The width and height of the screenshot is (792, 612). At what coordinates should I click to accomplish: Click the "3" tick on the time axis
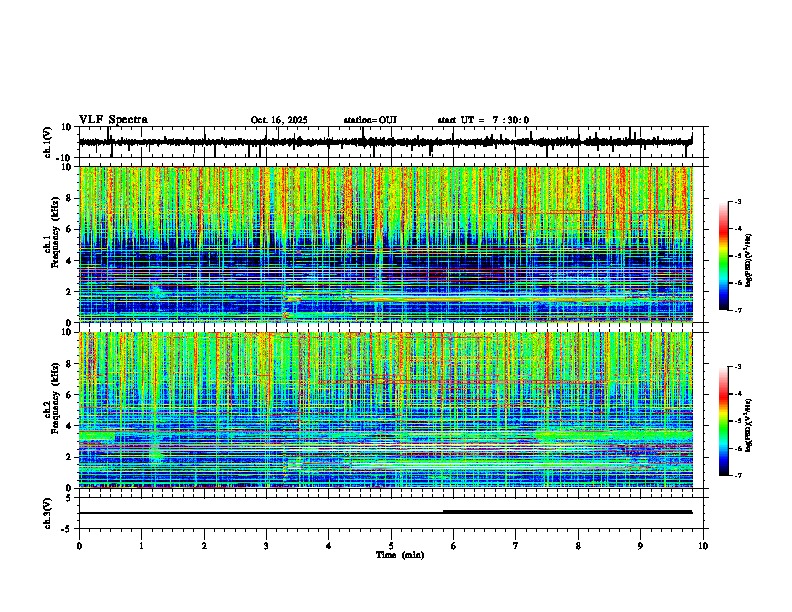click(x=266, y=546)
